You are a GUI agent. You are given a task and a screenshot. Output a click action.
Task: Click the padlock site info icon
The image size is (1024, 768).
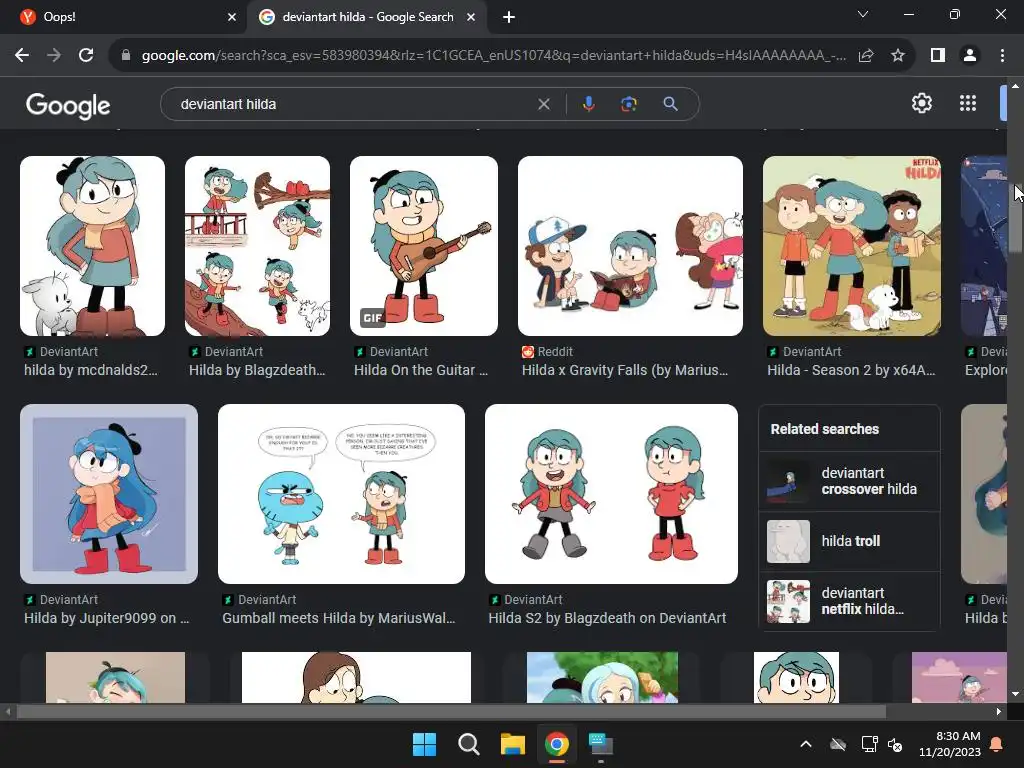coord(126,56)
